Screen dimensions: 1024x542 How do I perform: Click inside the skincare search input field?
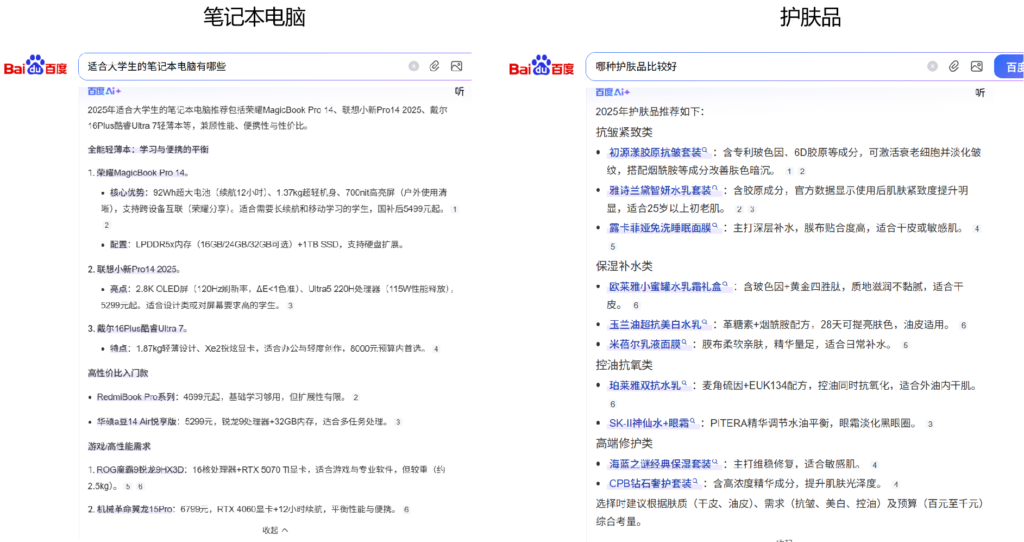click(750, 67)
